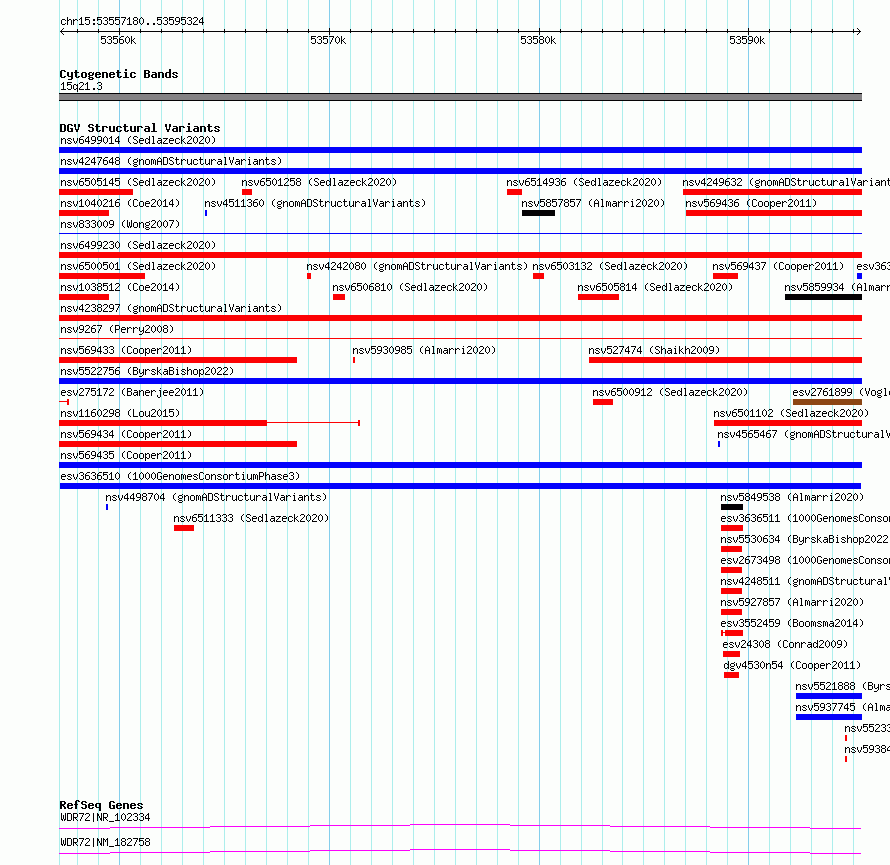
Task: Click nsv527474 (Shaikh2009) label
Action: click(654, 350)
